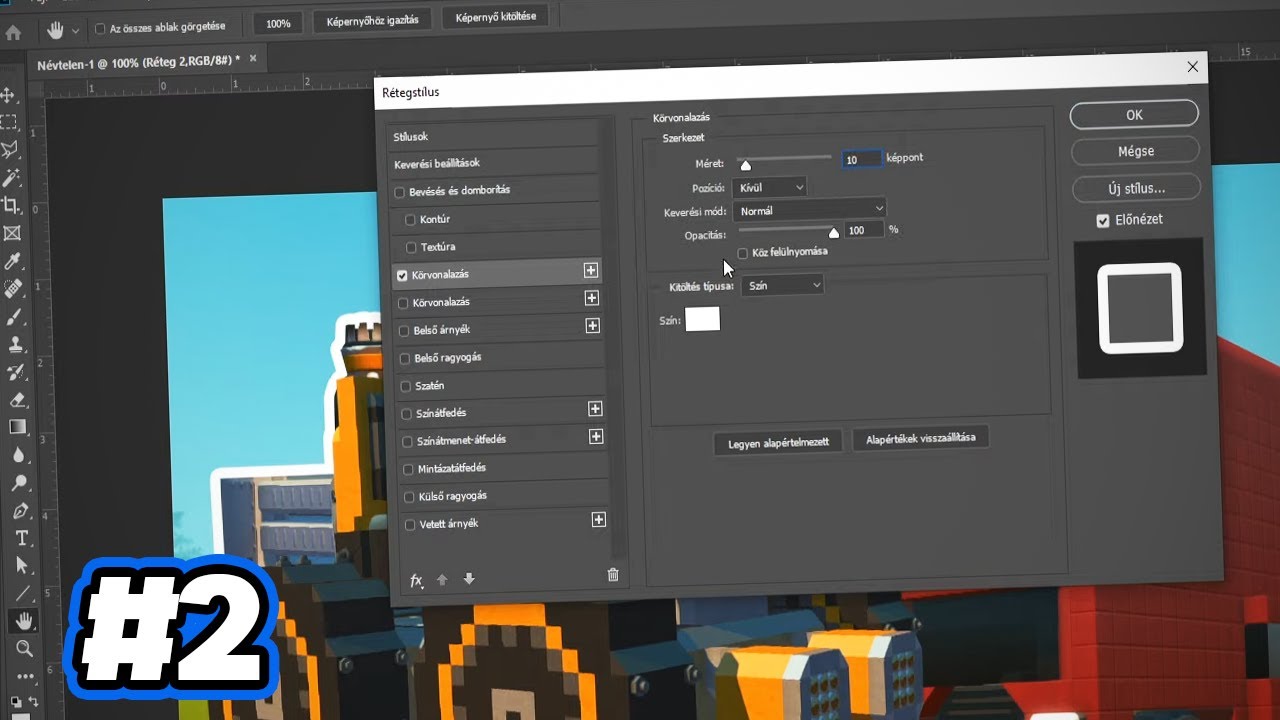1280x720 pixels.
Task: Toggle the Előnézet preview checkbox
Action: (1102, 220)
